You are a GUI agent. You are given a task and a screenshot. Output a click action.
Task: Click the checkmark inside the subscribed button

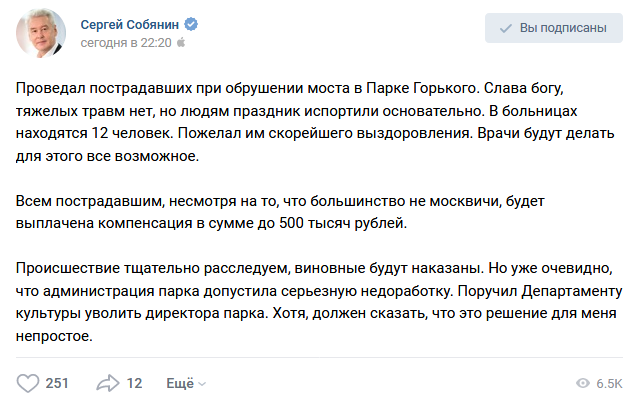(x=506, y=28)
